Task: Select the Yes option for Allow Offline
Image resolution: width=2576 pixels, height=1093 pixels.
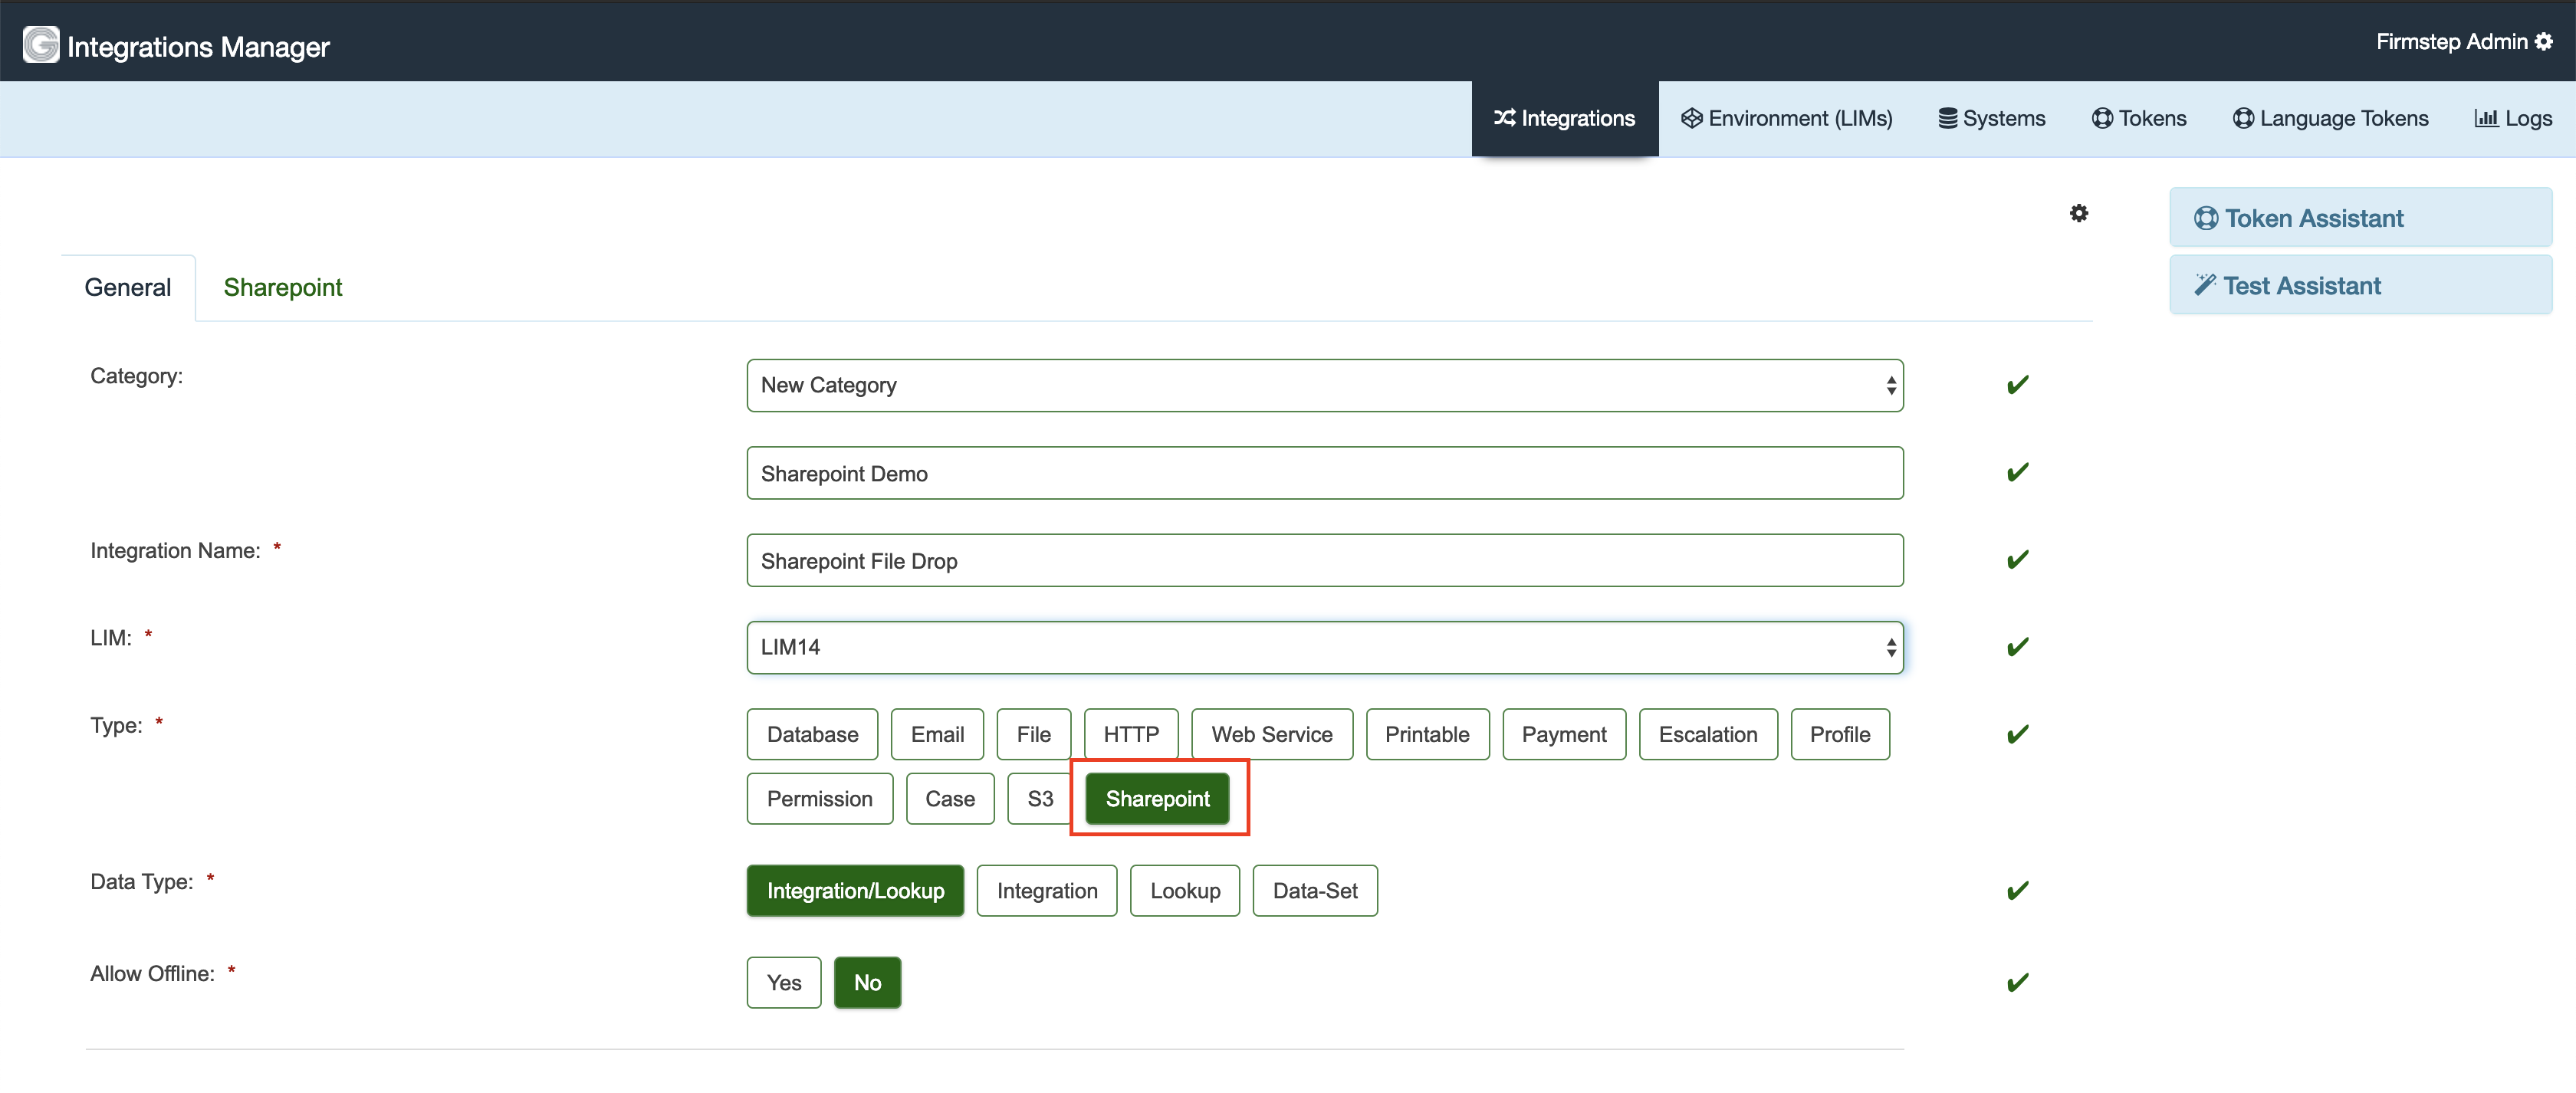Action: tap(784, 982)
